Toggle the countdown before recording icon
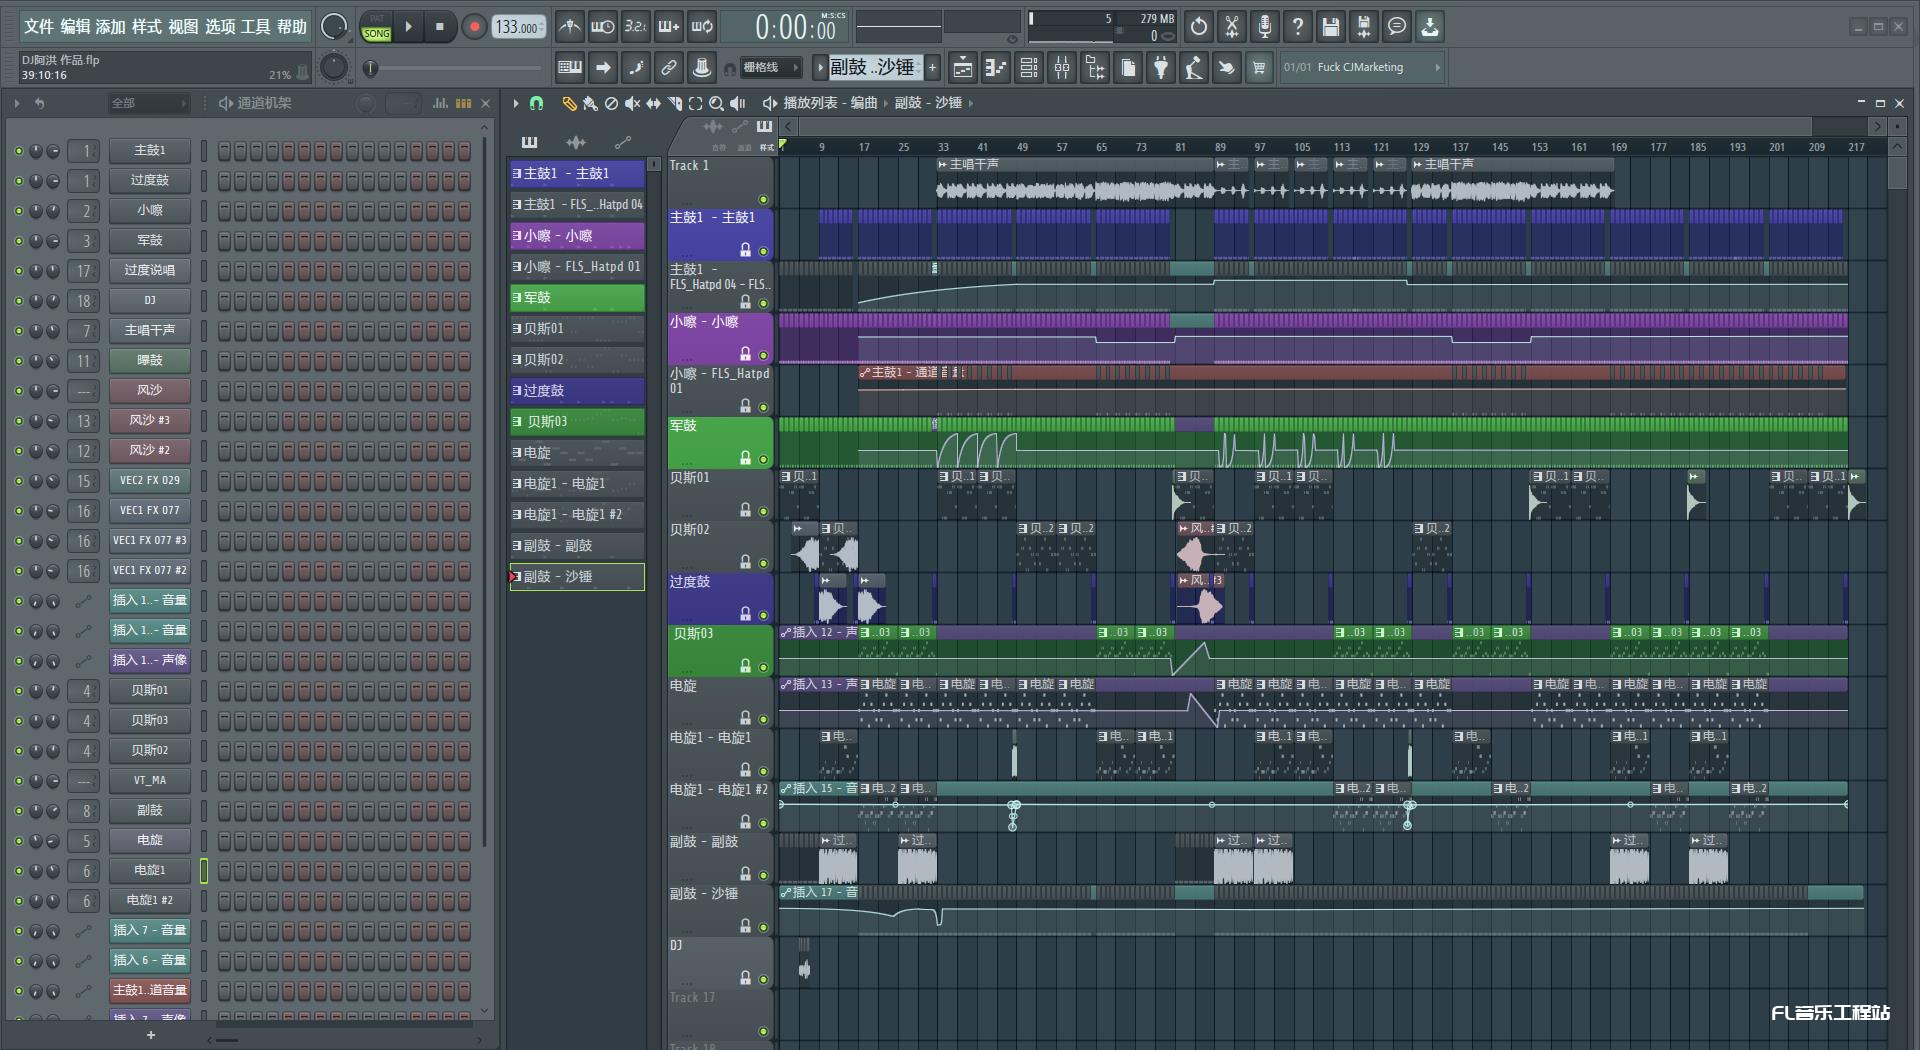 pos(635,27)
